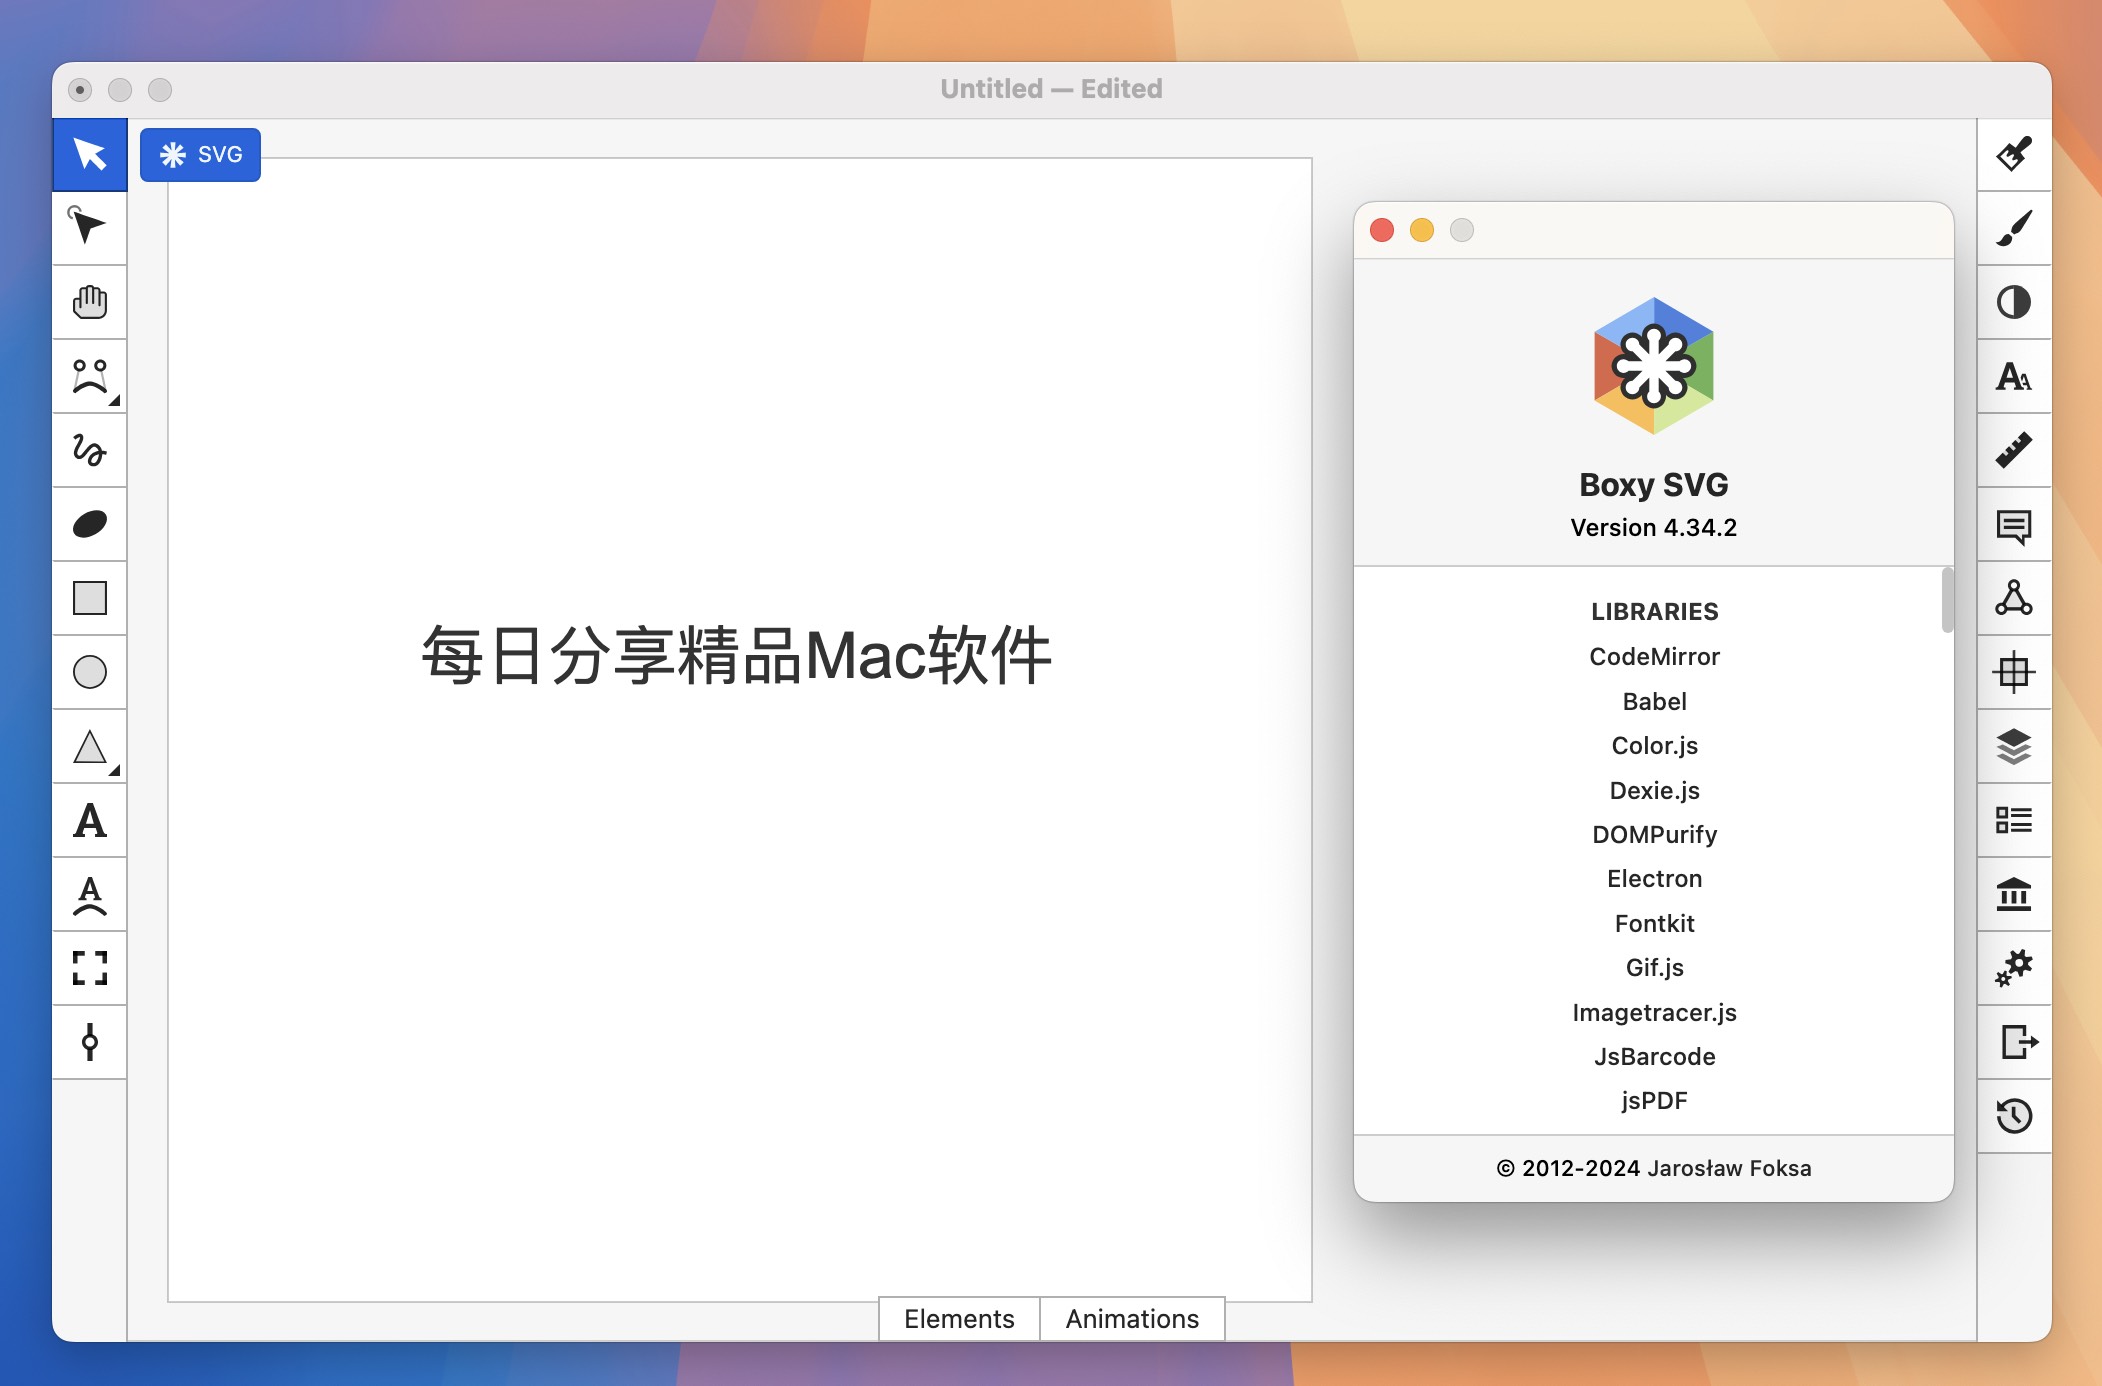Close the Boxy SVG About window
This screenshot has width=2102, height=1386.
pyautogui.click(x=1382, y=230)
